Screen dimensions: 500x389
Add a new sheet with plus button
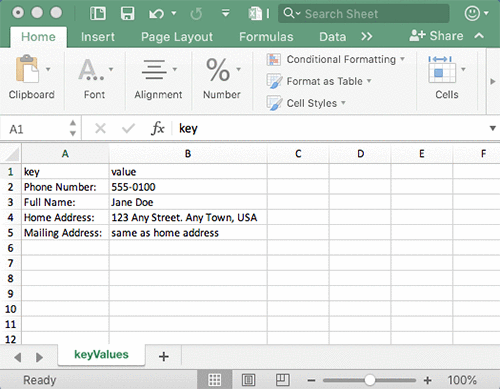coord(164,356)
